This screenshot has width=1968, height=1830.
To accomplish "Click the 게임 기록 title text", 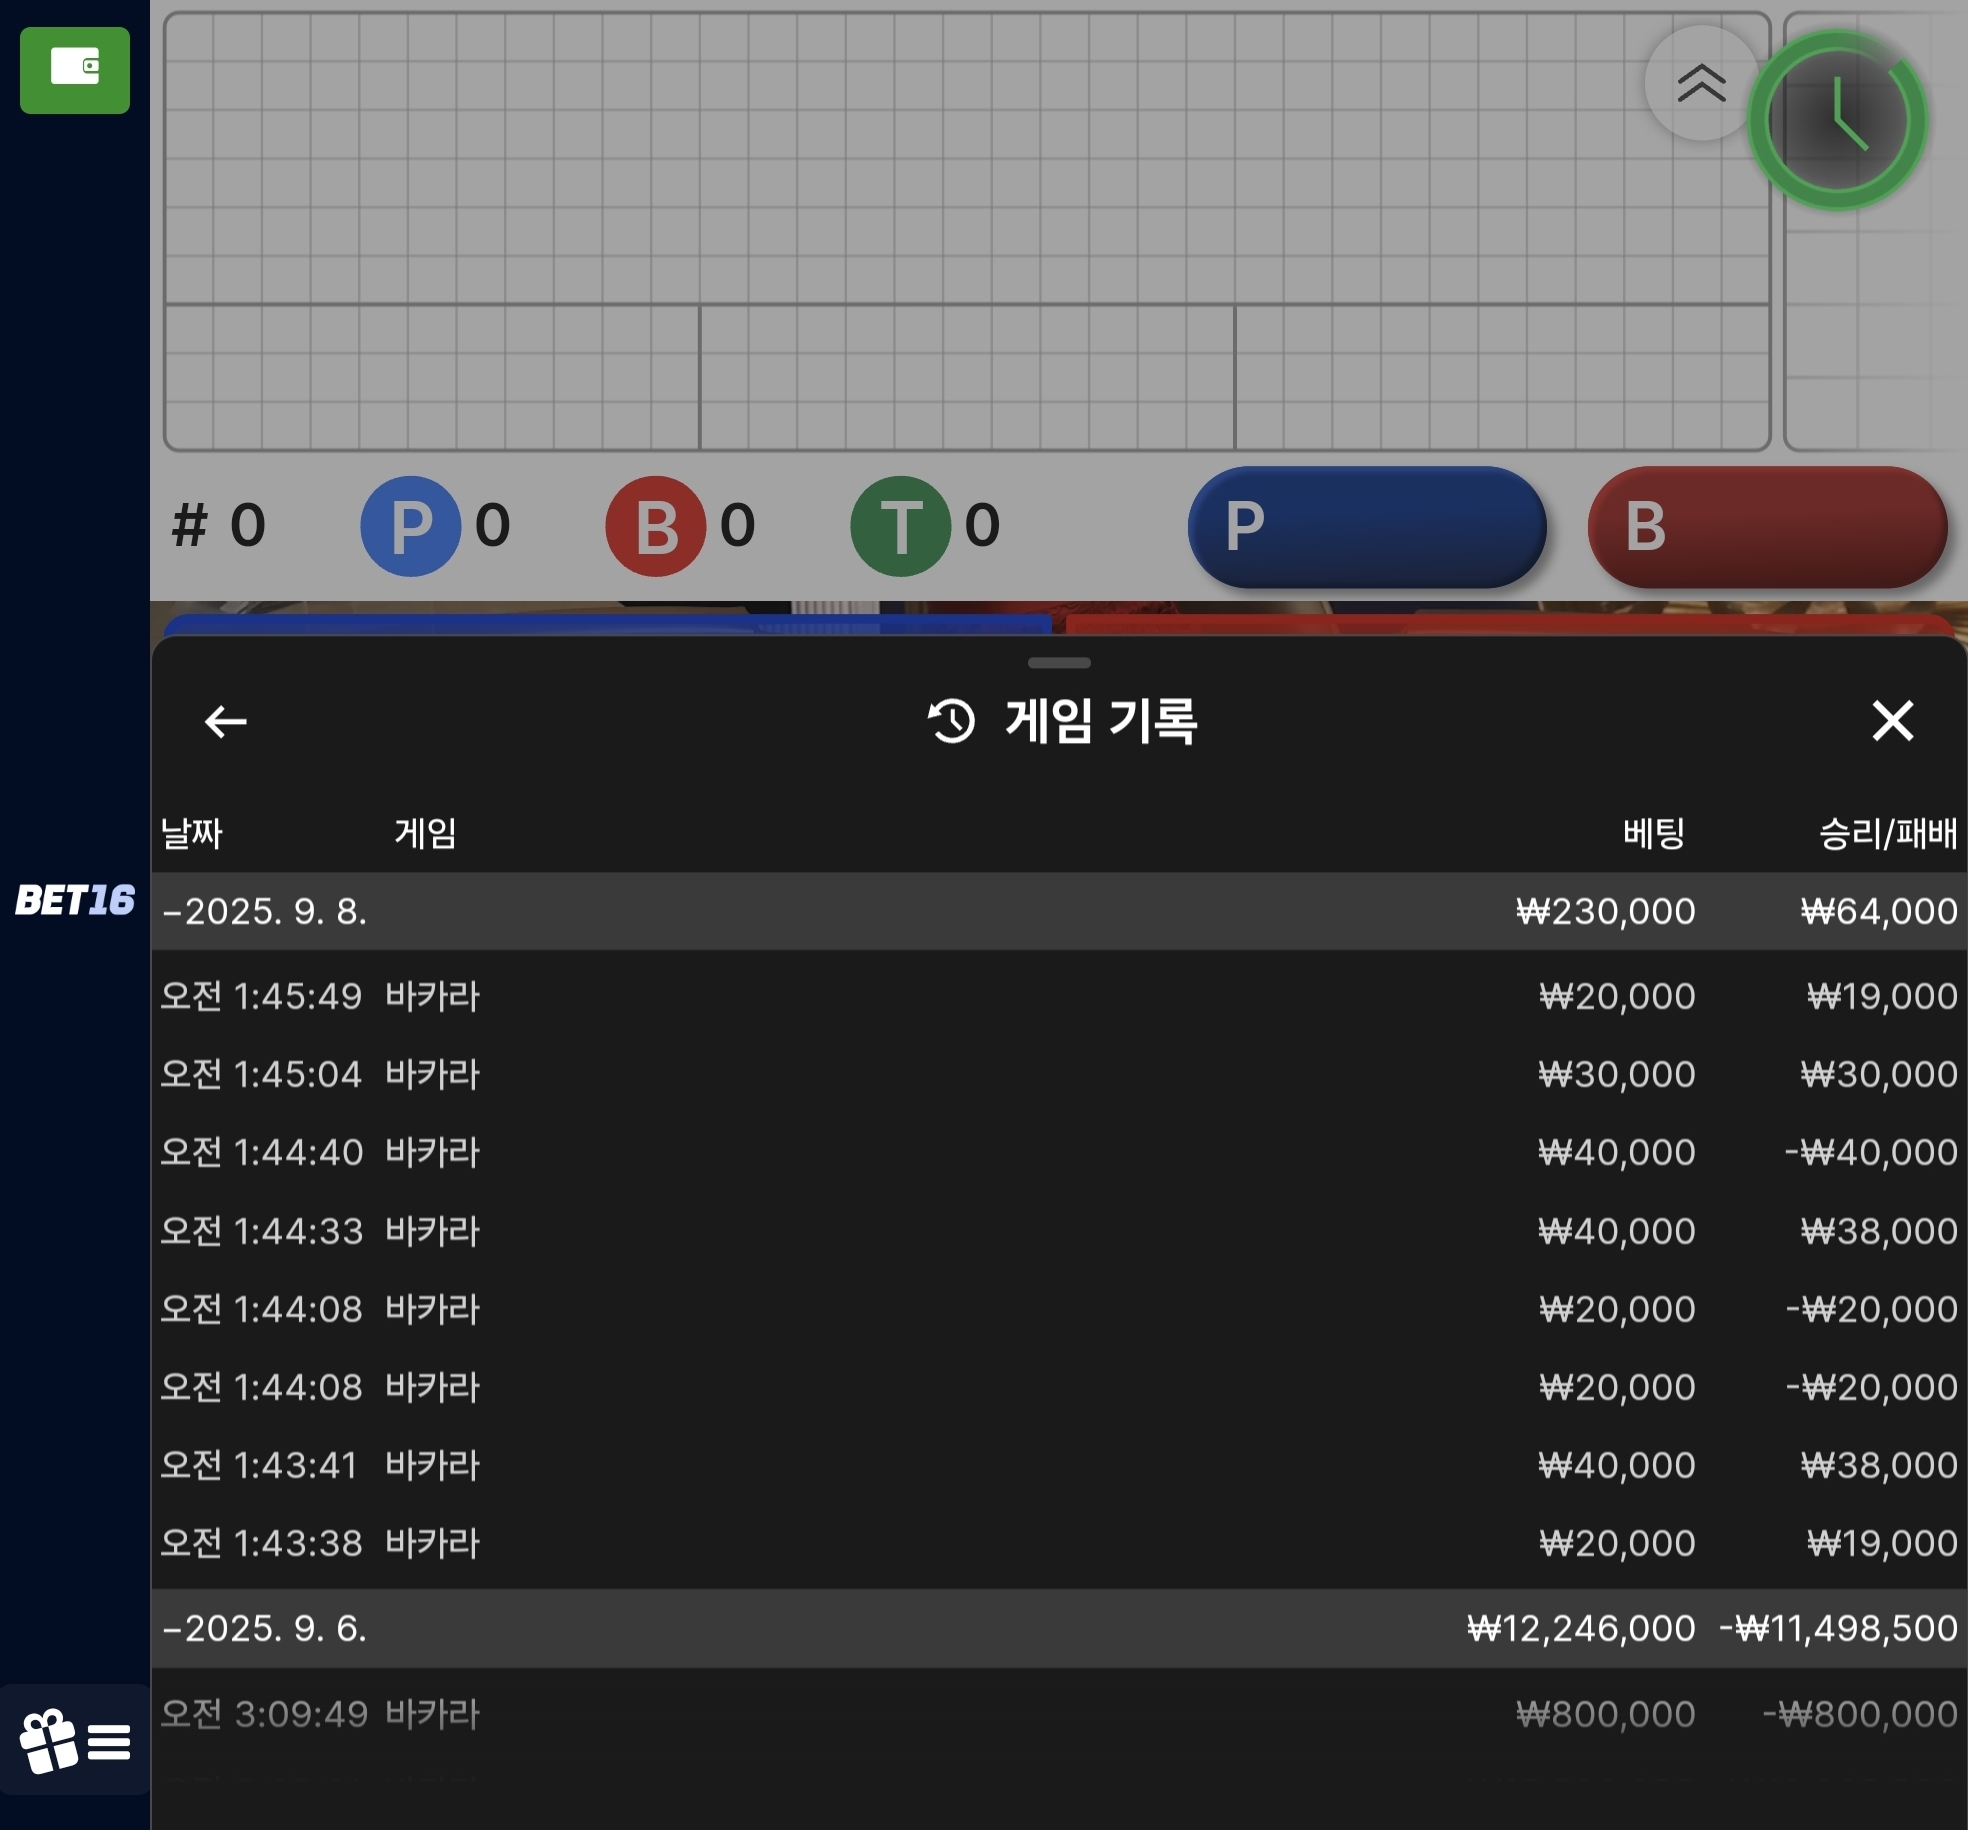I will click(x=1101, y=721).
